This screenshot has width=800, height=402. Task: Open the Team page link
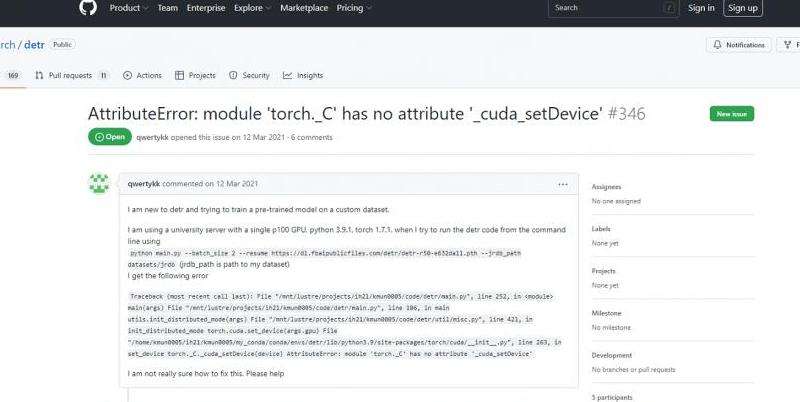(x=167, y=8)
